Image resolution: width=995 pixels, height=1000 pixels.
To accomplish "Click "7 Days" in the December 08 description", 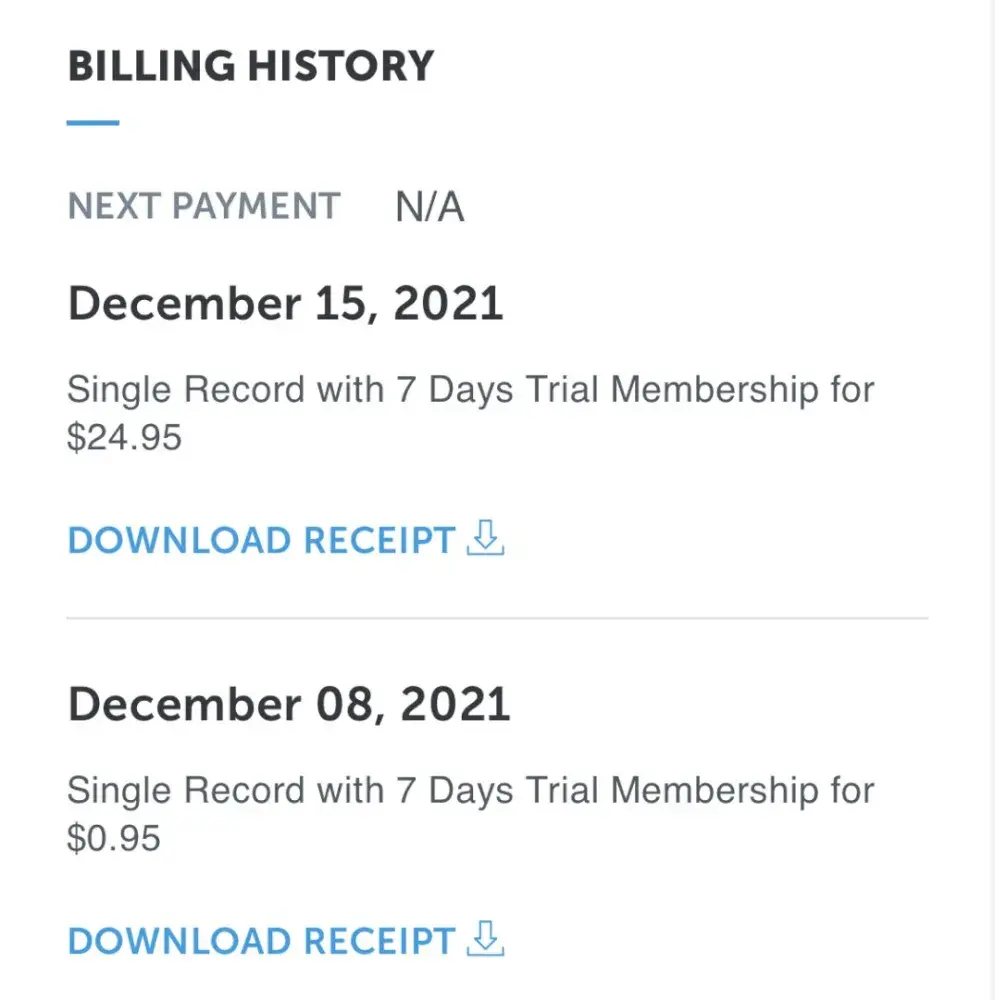I will [456, 790].
